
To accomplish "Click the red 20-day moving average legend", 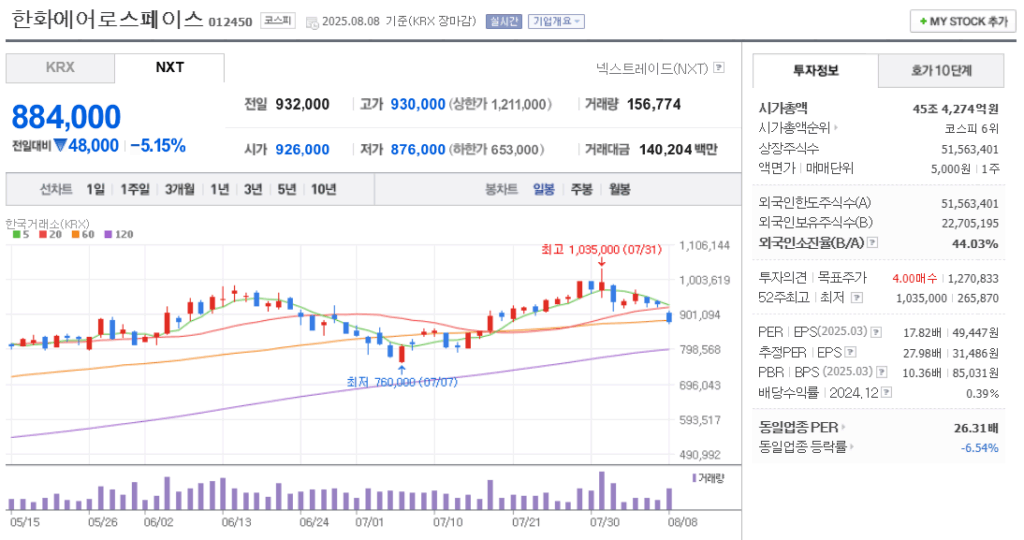I will (50, 234).
